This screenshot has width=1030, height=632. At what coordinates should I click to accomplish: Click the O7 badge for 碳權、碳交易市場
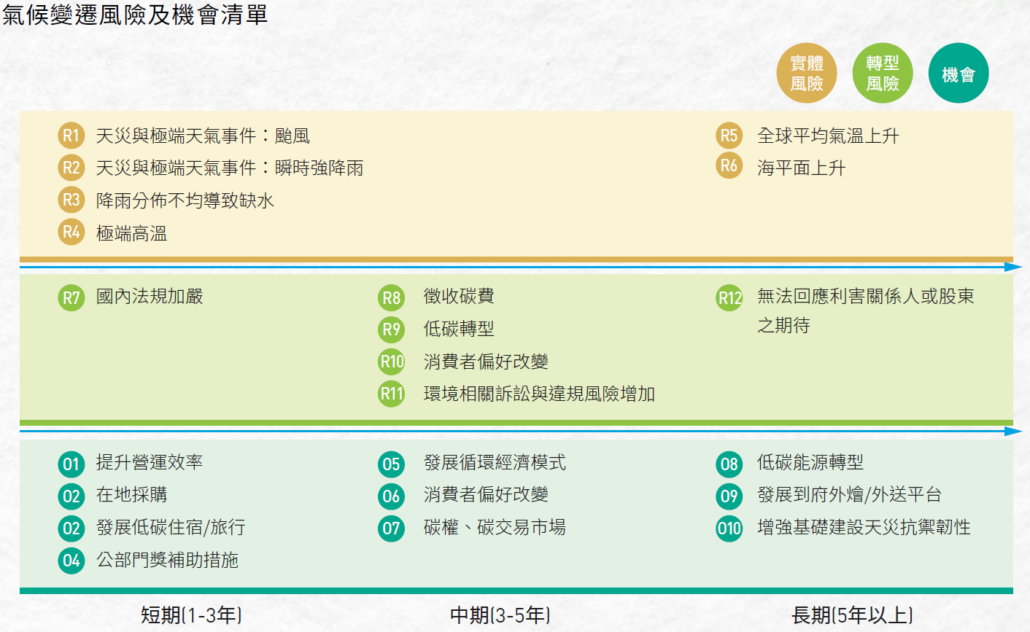(392, 528)
